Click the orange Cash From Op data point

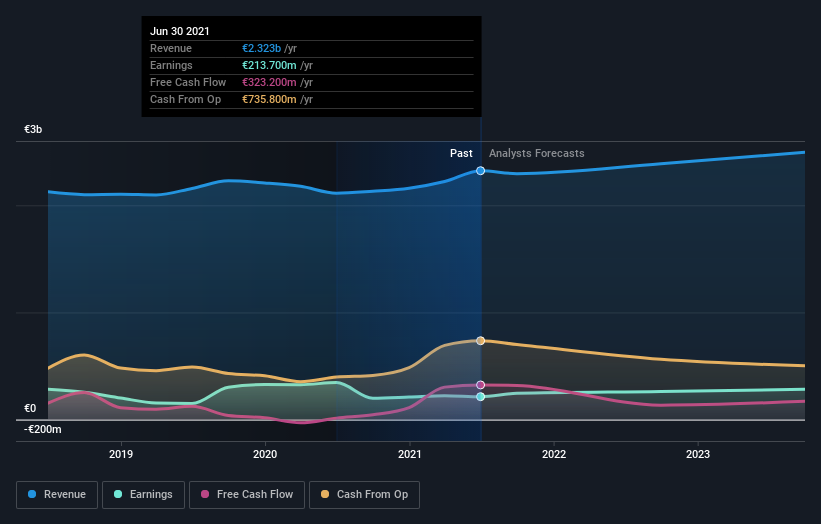point(480,341)
